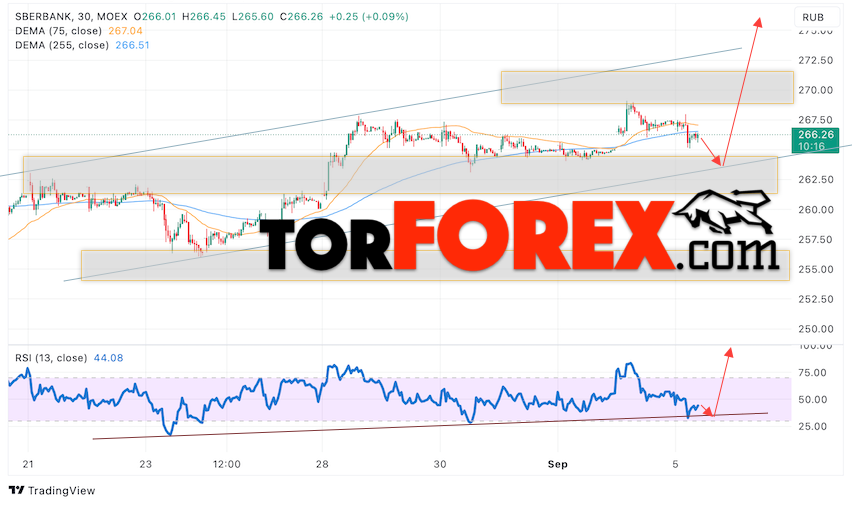Click the DEMA 255 value 266.51

click(132, 45)
